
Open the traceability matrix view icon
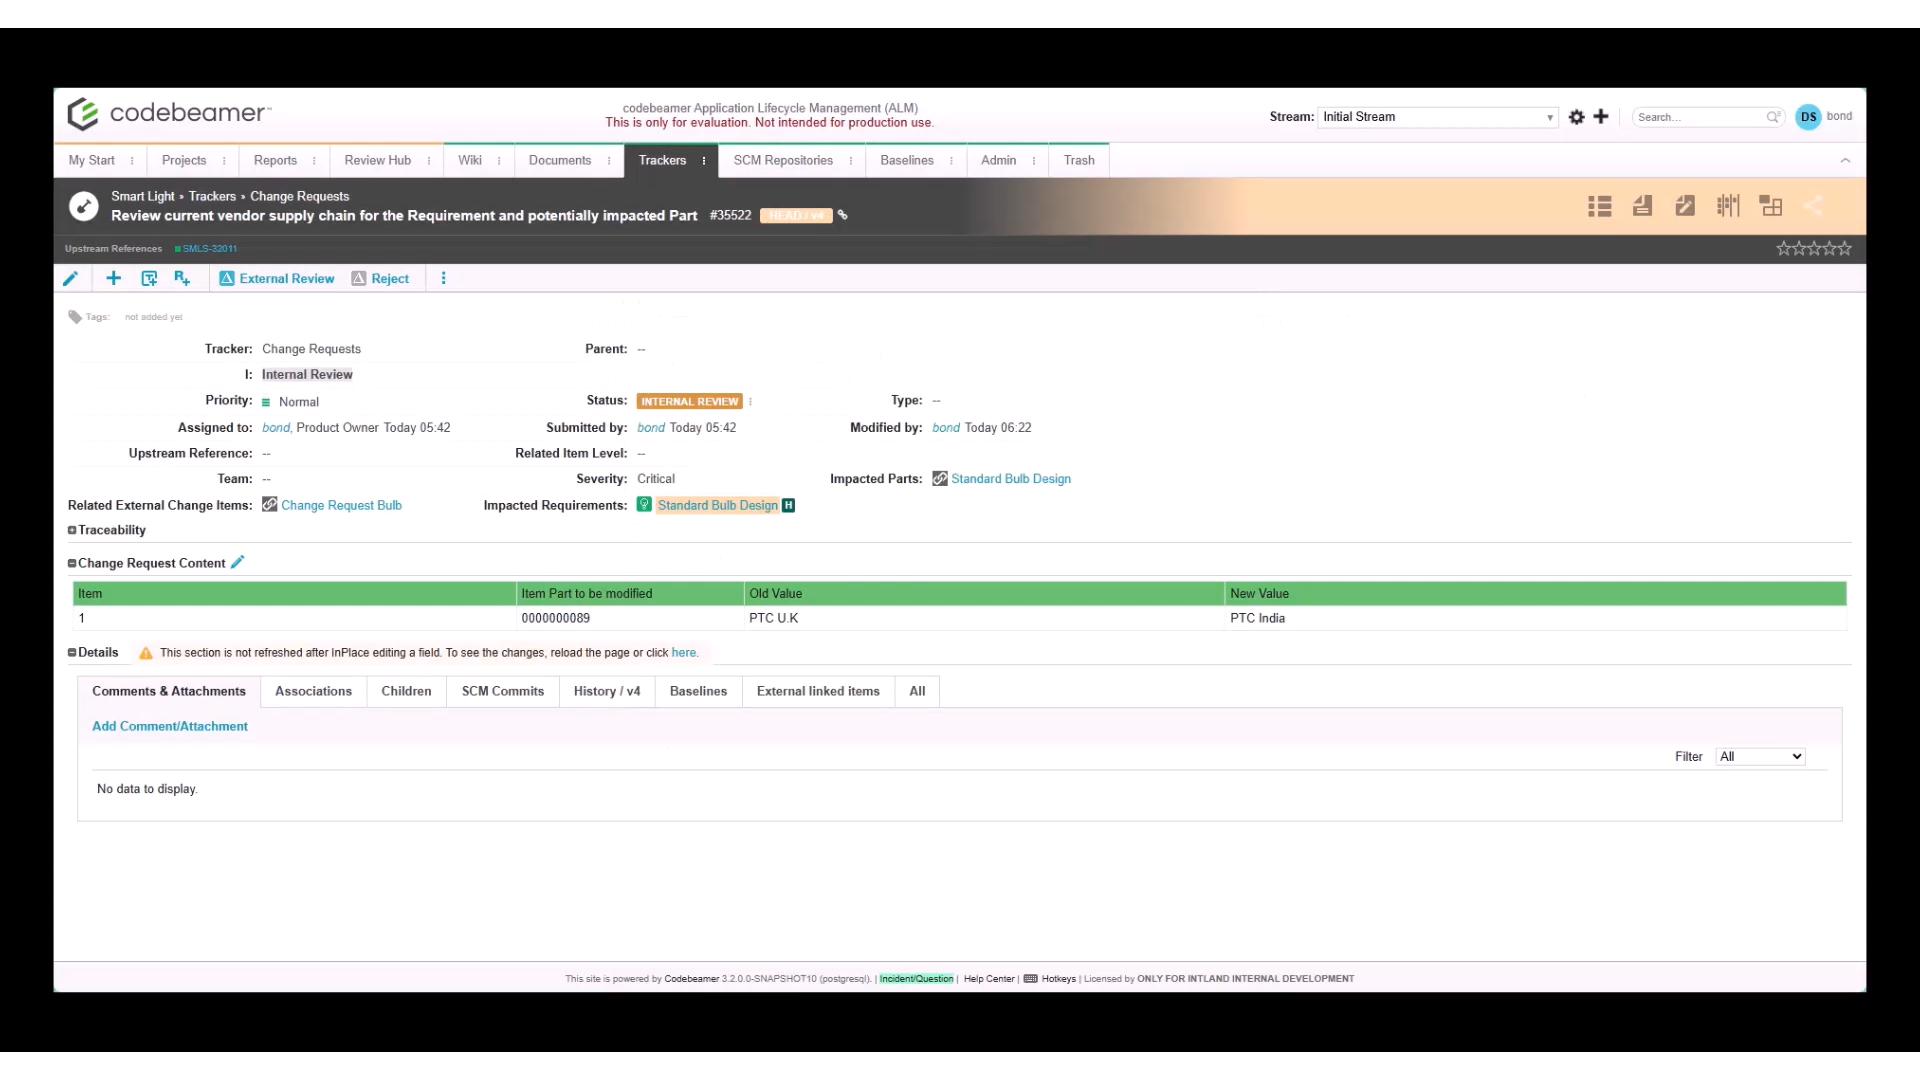1728,206
